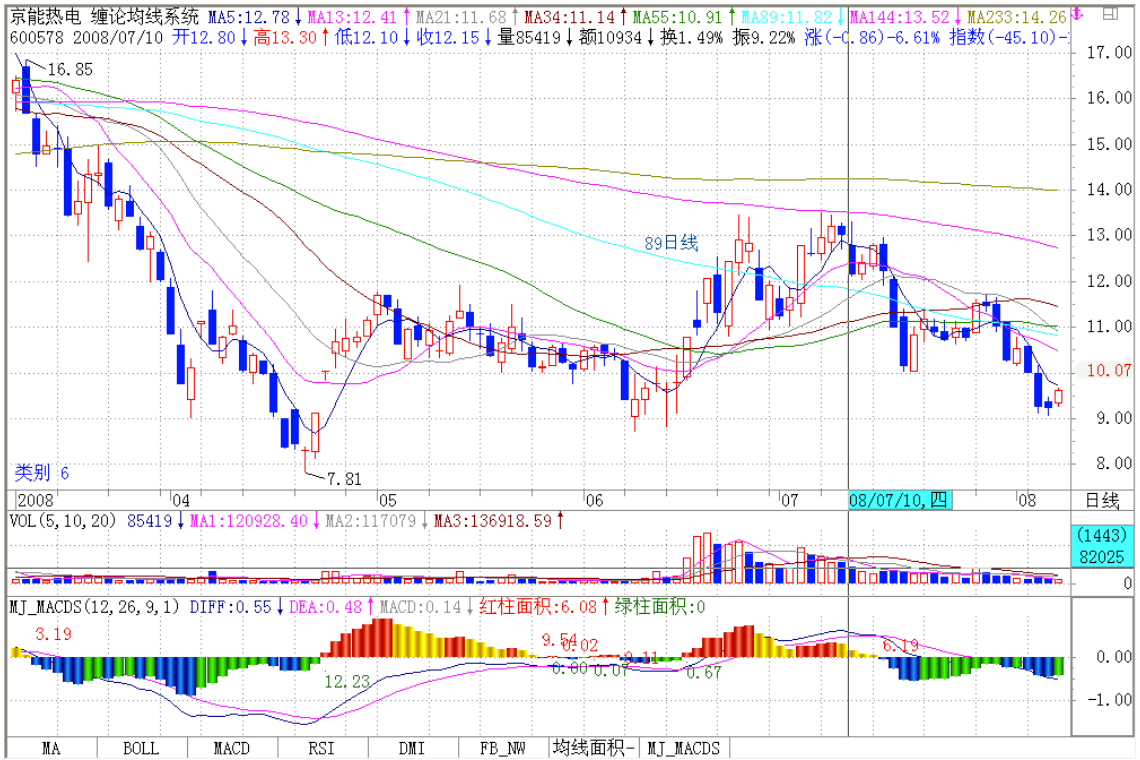Click the volume 量85419 value

coord(529,37)
